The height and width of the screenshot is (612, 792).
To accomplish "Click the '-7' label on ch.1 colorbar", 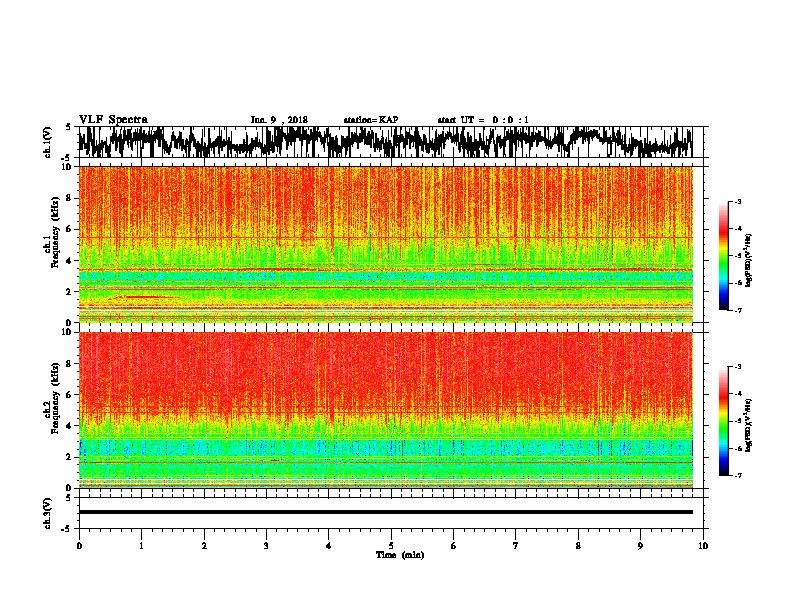I will [737, 310].
